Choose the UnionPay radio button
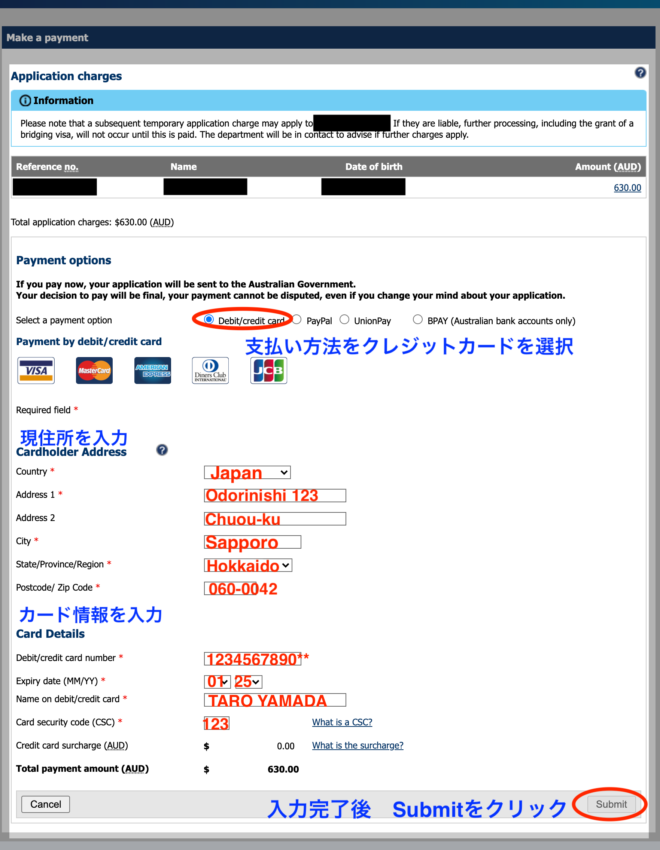Viewport: 660px width, 850px height. [x=345, y=320]
